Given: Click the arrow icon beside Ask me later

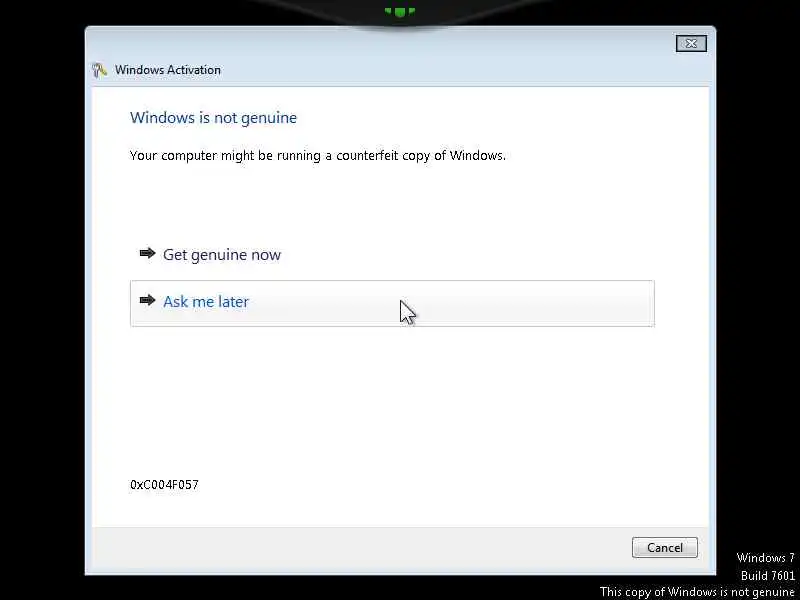Looking at the screenshot, I should point(147,300).
